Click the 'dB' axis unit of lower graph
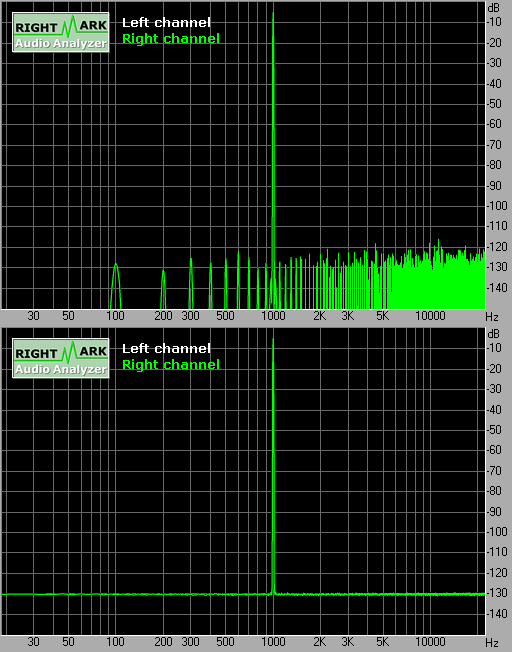This screenshot has height=652, width=512. click(x=493, y=334)
